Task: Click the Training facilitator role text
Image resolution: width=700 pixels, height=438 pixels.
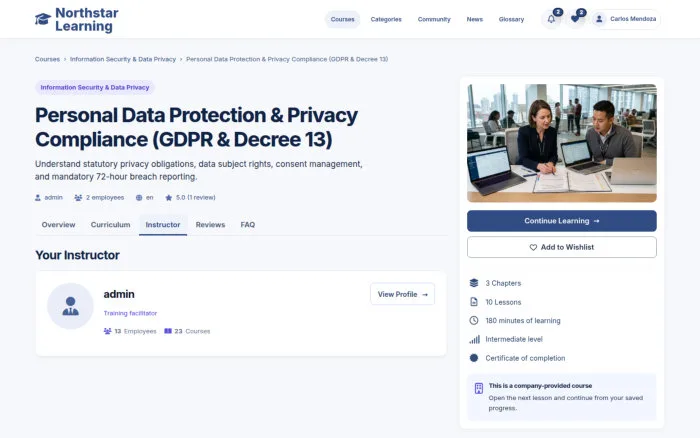Action: (x=130, y=313)
